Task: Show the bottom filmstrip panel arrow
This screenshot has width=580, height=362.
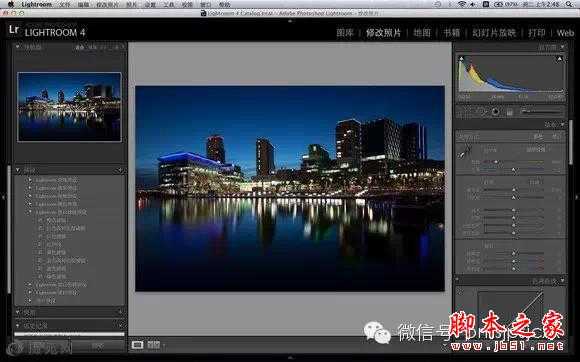Action: 290,358
